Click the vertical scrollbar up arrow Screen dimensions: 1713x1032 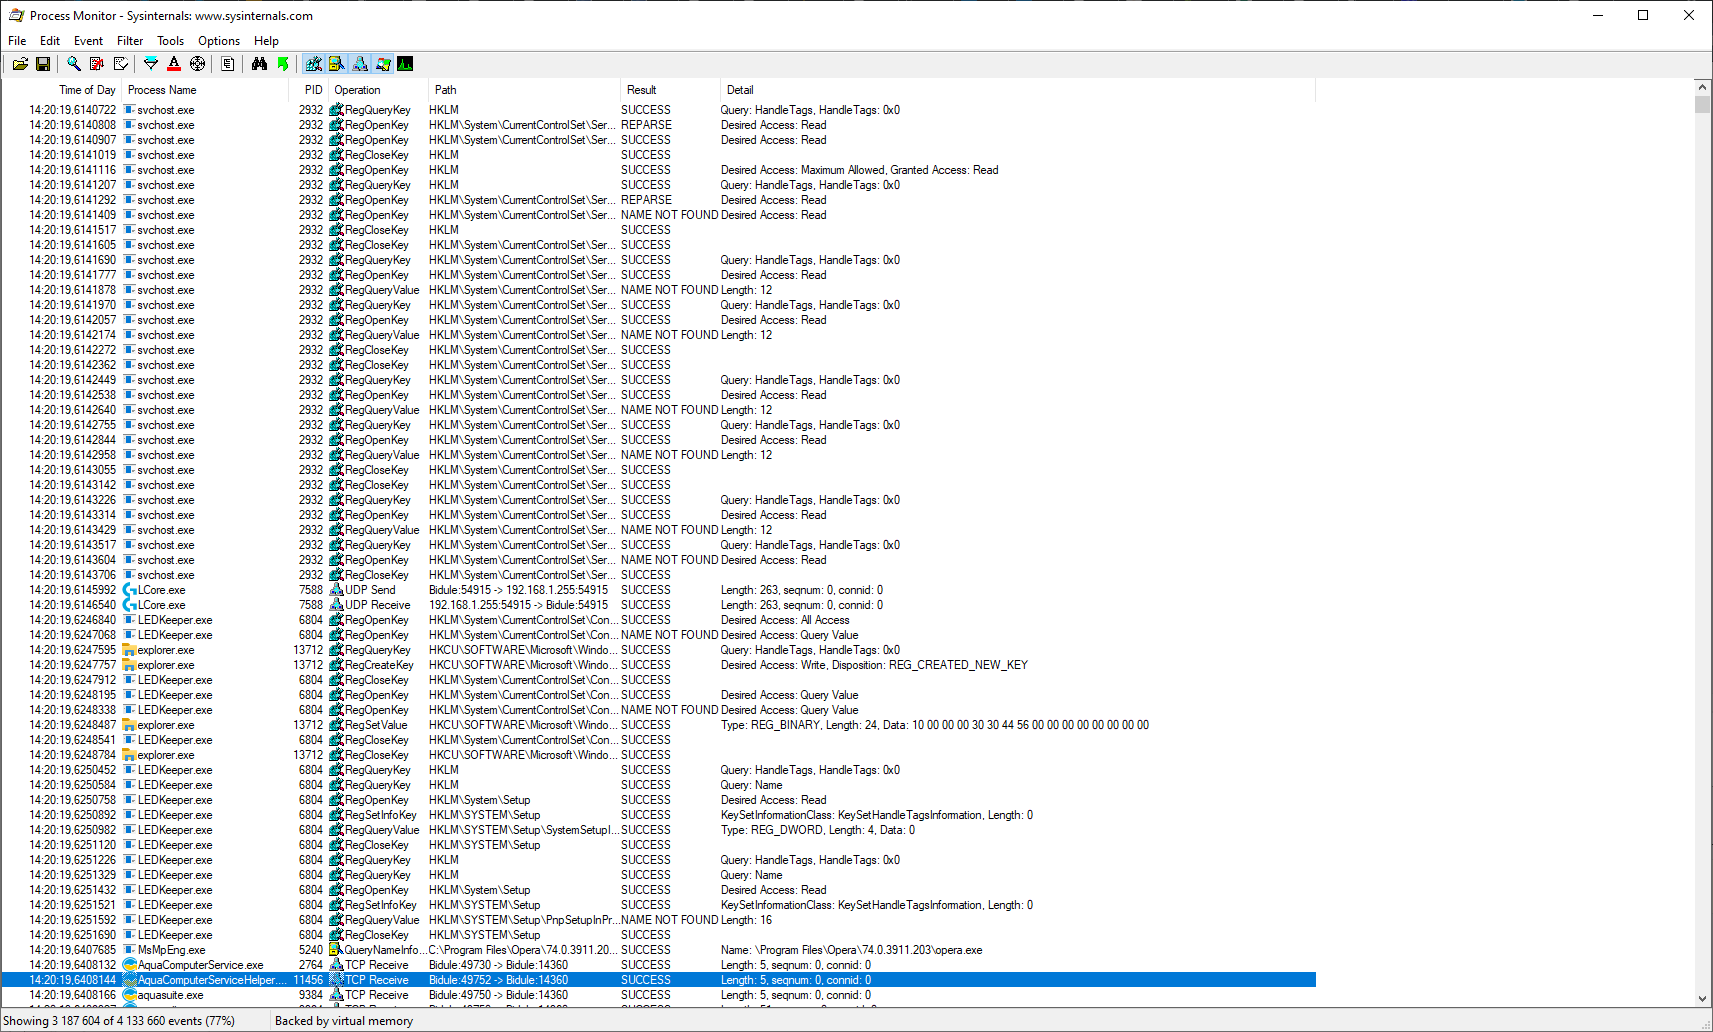pyautogui.click(x=1703, y=88)
